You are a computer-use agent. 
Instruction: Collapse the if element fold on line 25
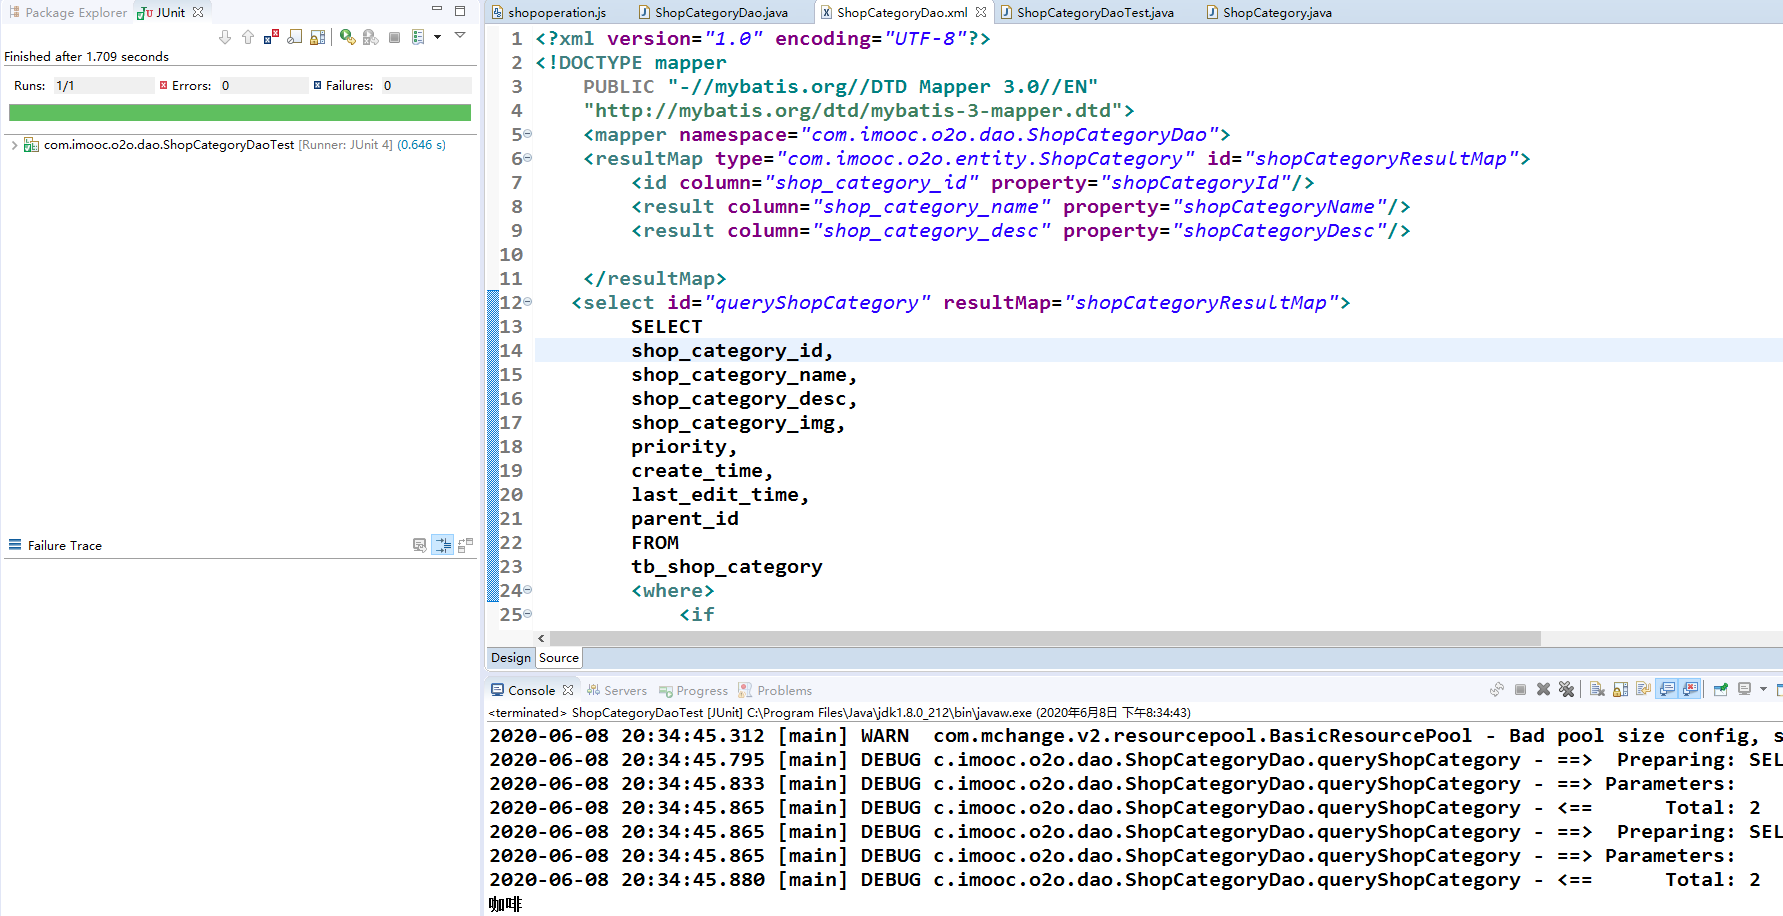pyautogui.click(x=527, y=614)
